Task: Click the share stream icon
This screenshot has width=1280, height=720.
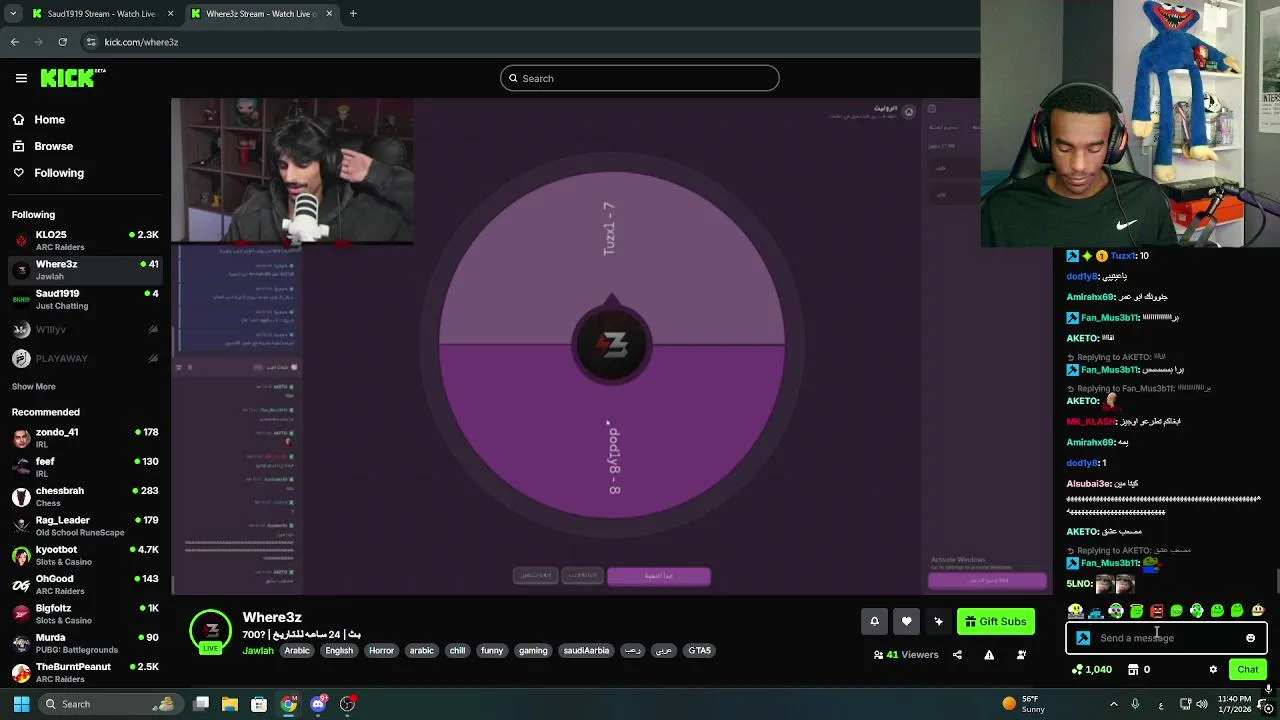Action: 957,655
